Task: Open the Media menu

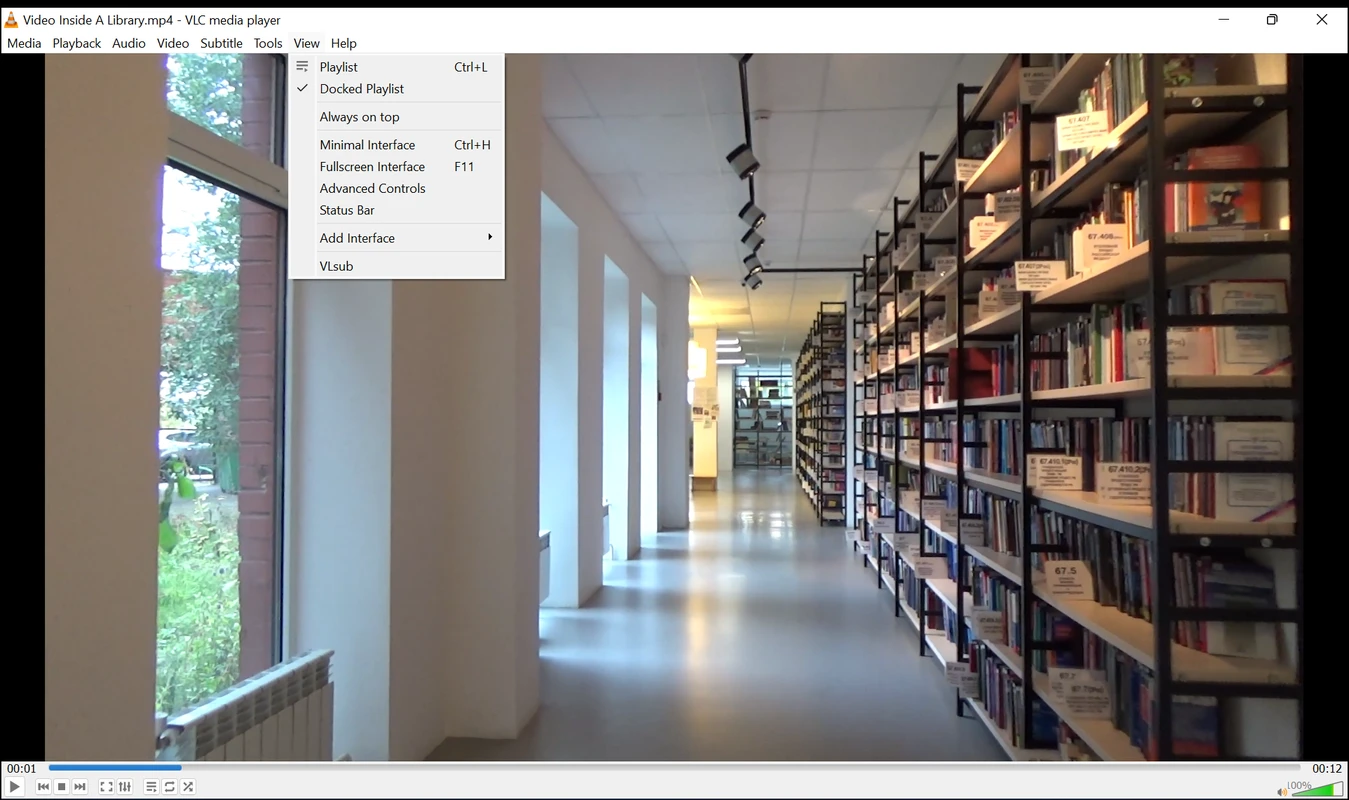Action: click(x=24, y=43)
